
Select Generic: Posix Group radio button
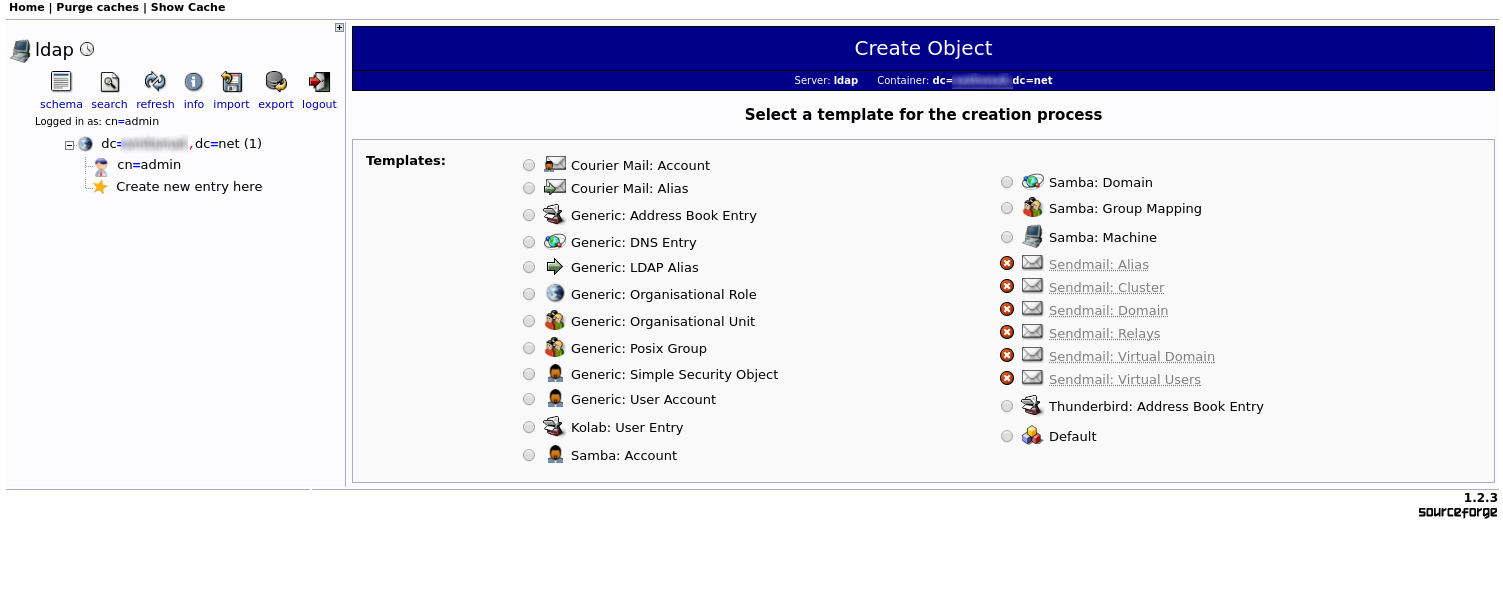(529, 348)
